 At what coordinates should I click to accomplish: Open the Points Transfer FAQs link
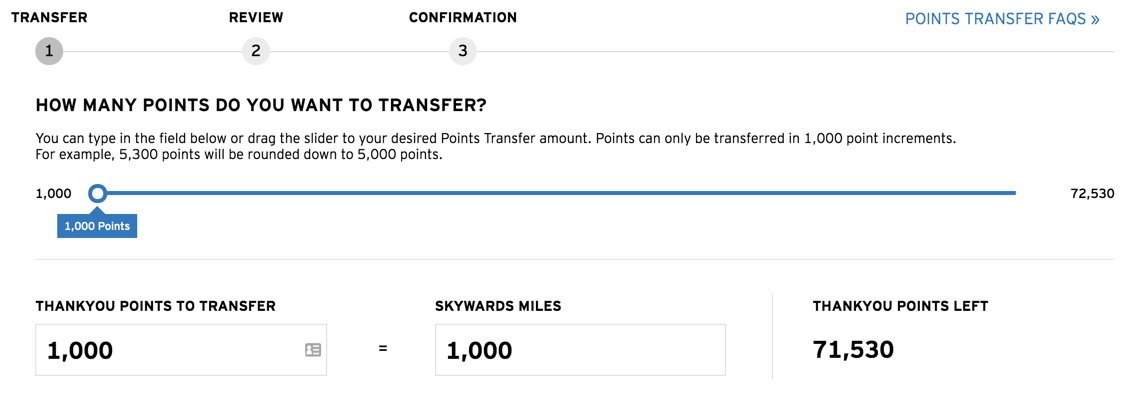coord(1002,19)
